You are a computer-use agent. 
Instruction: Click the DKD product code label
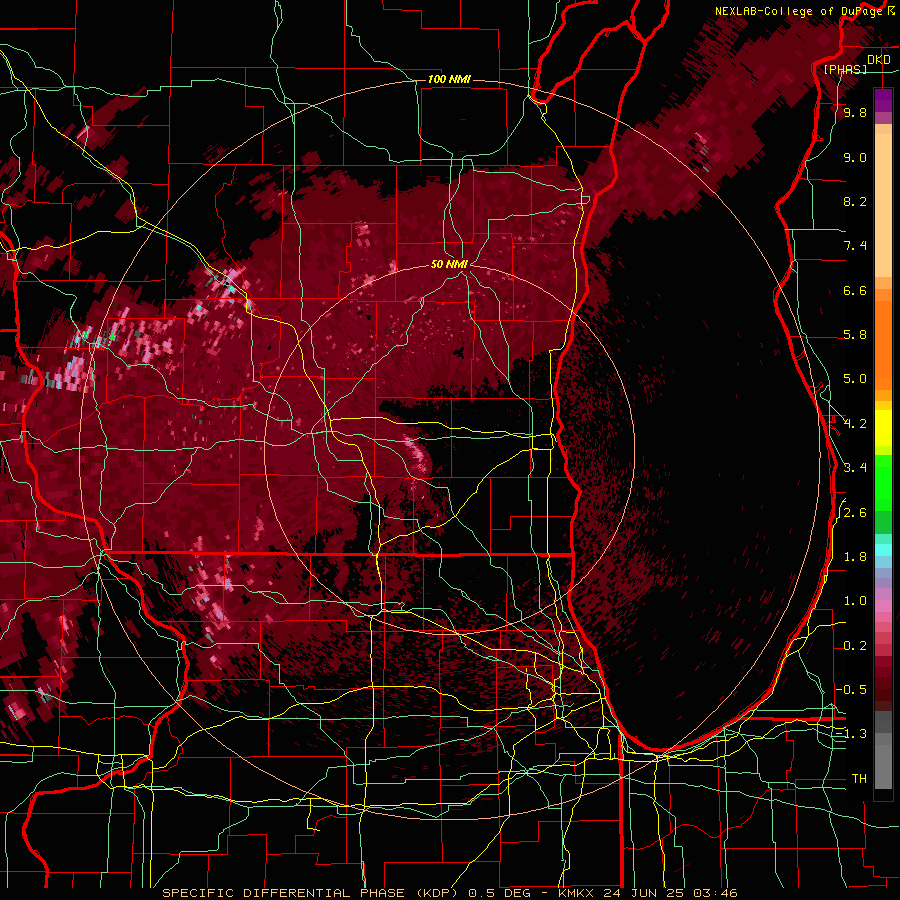tap(878, 60)
